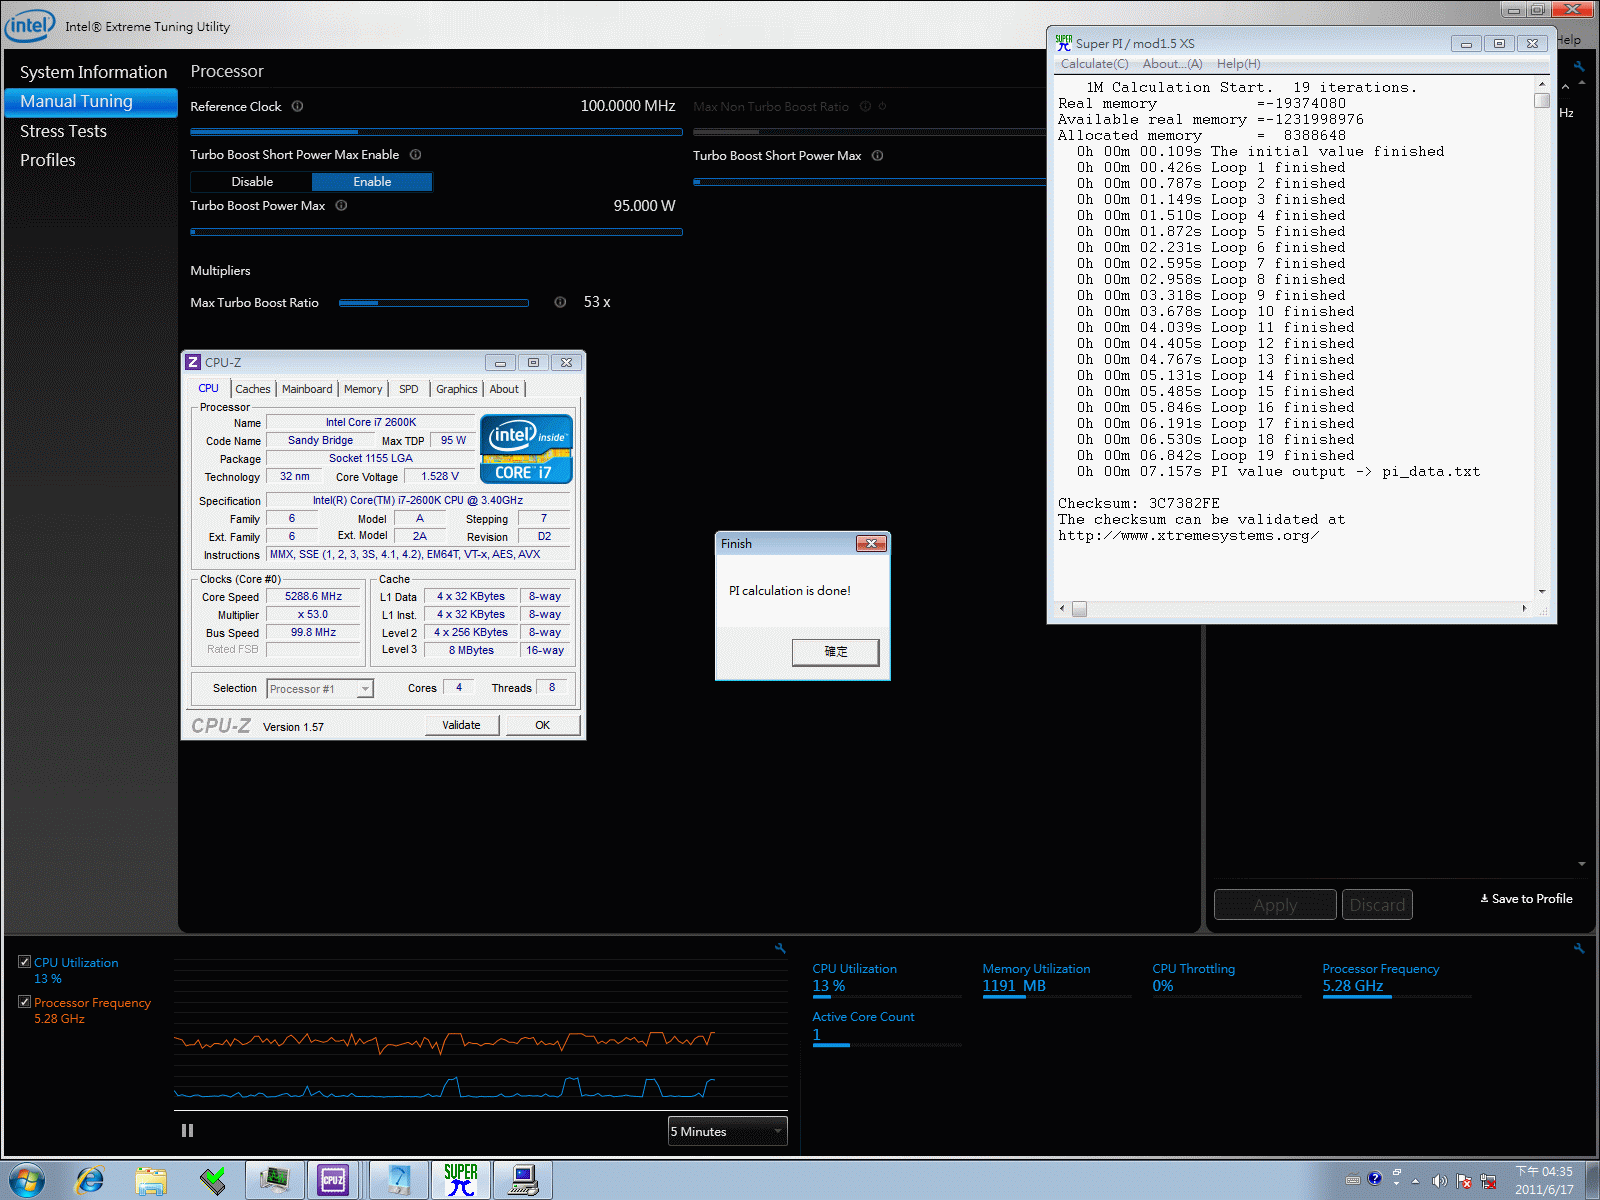The height and width of the screenshot is (1200, 1600).
Task: Click OK button in CPU-Z
Action: [x=542, y=725]
